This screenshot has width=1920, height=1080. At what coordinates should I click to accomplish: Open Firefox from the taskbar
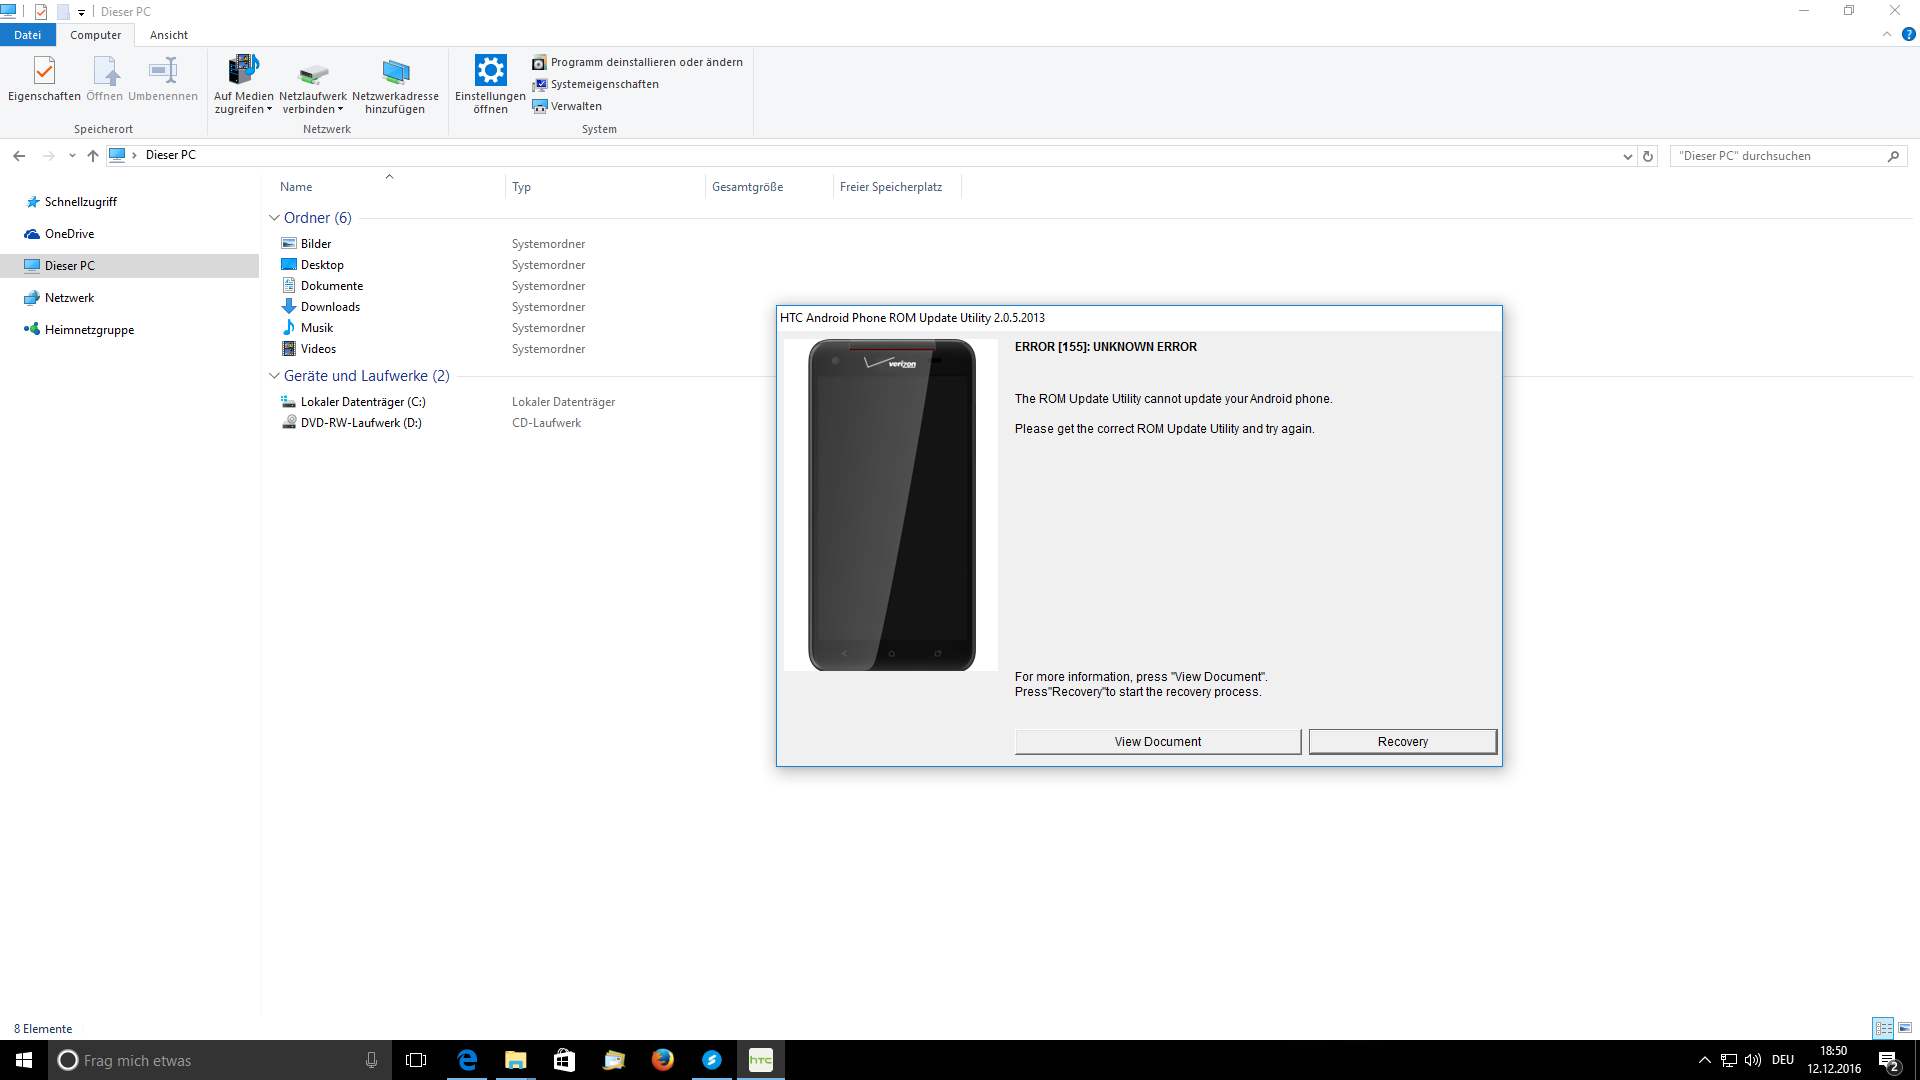coord(662,1060)
